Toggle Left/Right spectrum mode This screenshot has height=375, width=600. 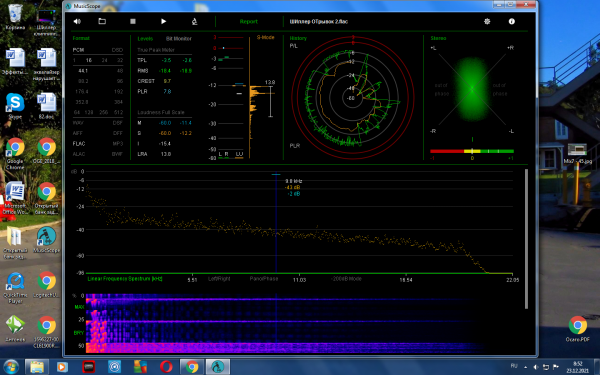coord(219,279)
